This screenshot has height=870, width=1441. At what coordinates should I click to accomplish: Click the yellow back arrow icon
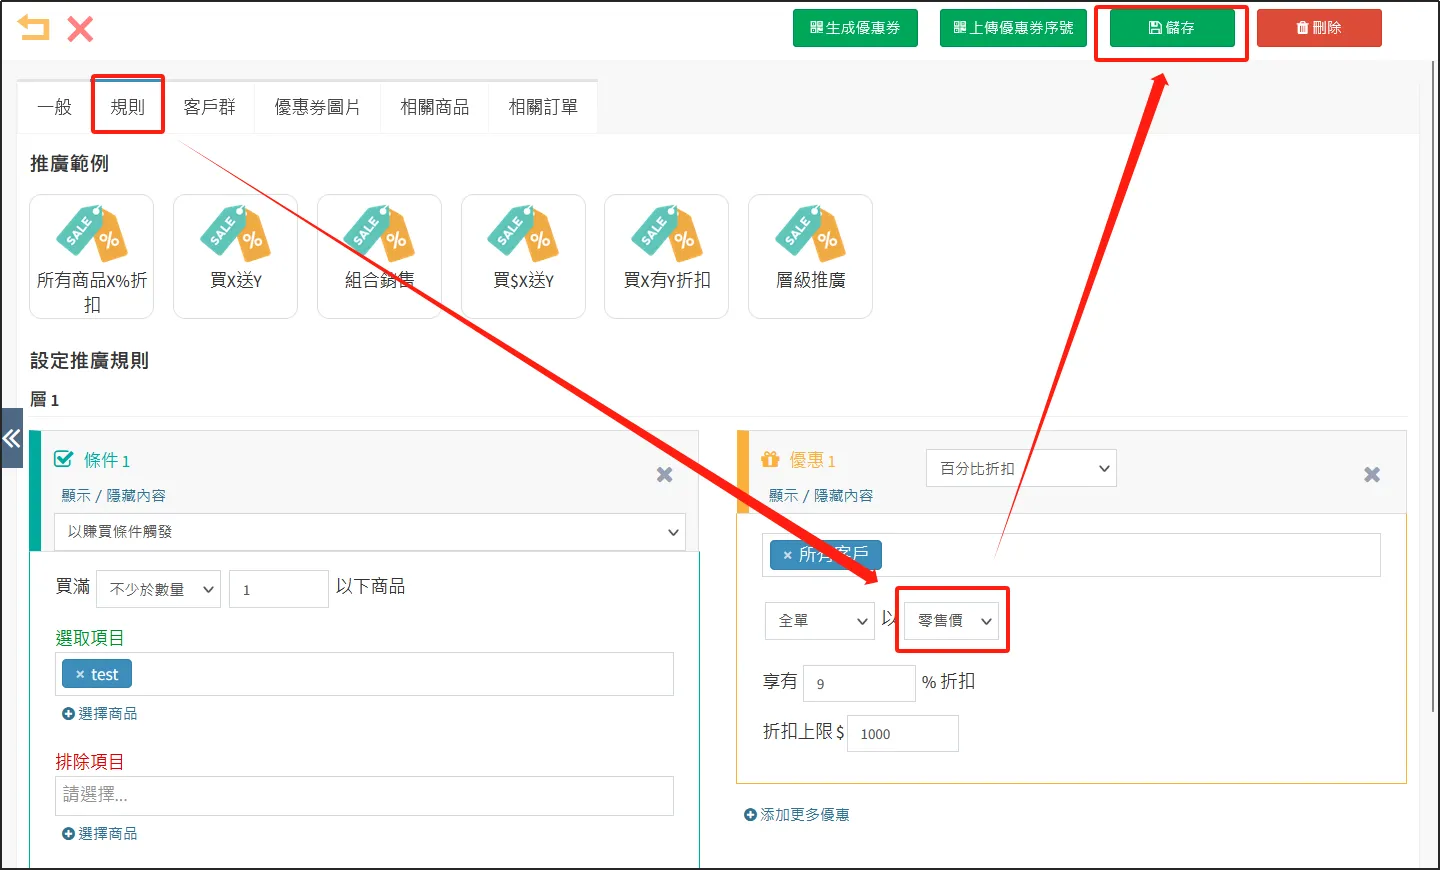coord(33,28)
